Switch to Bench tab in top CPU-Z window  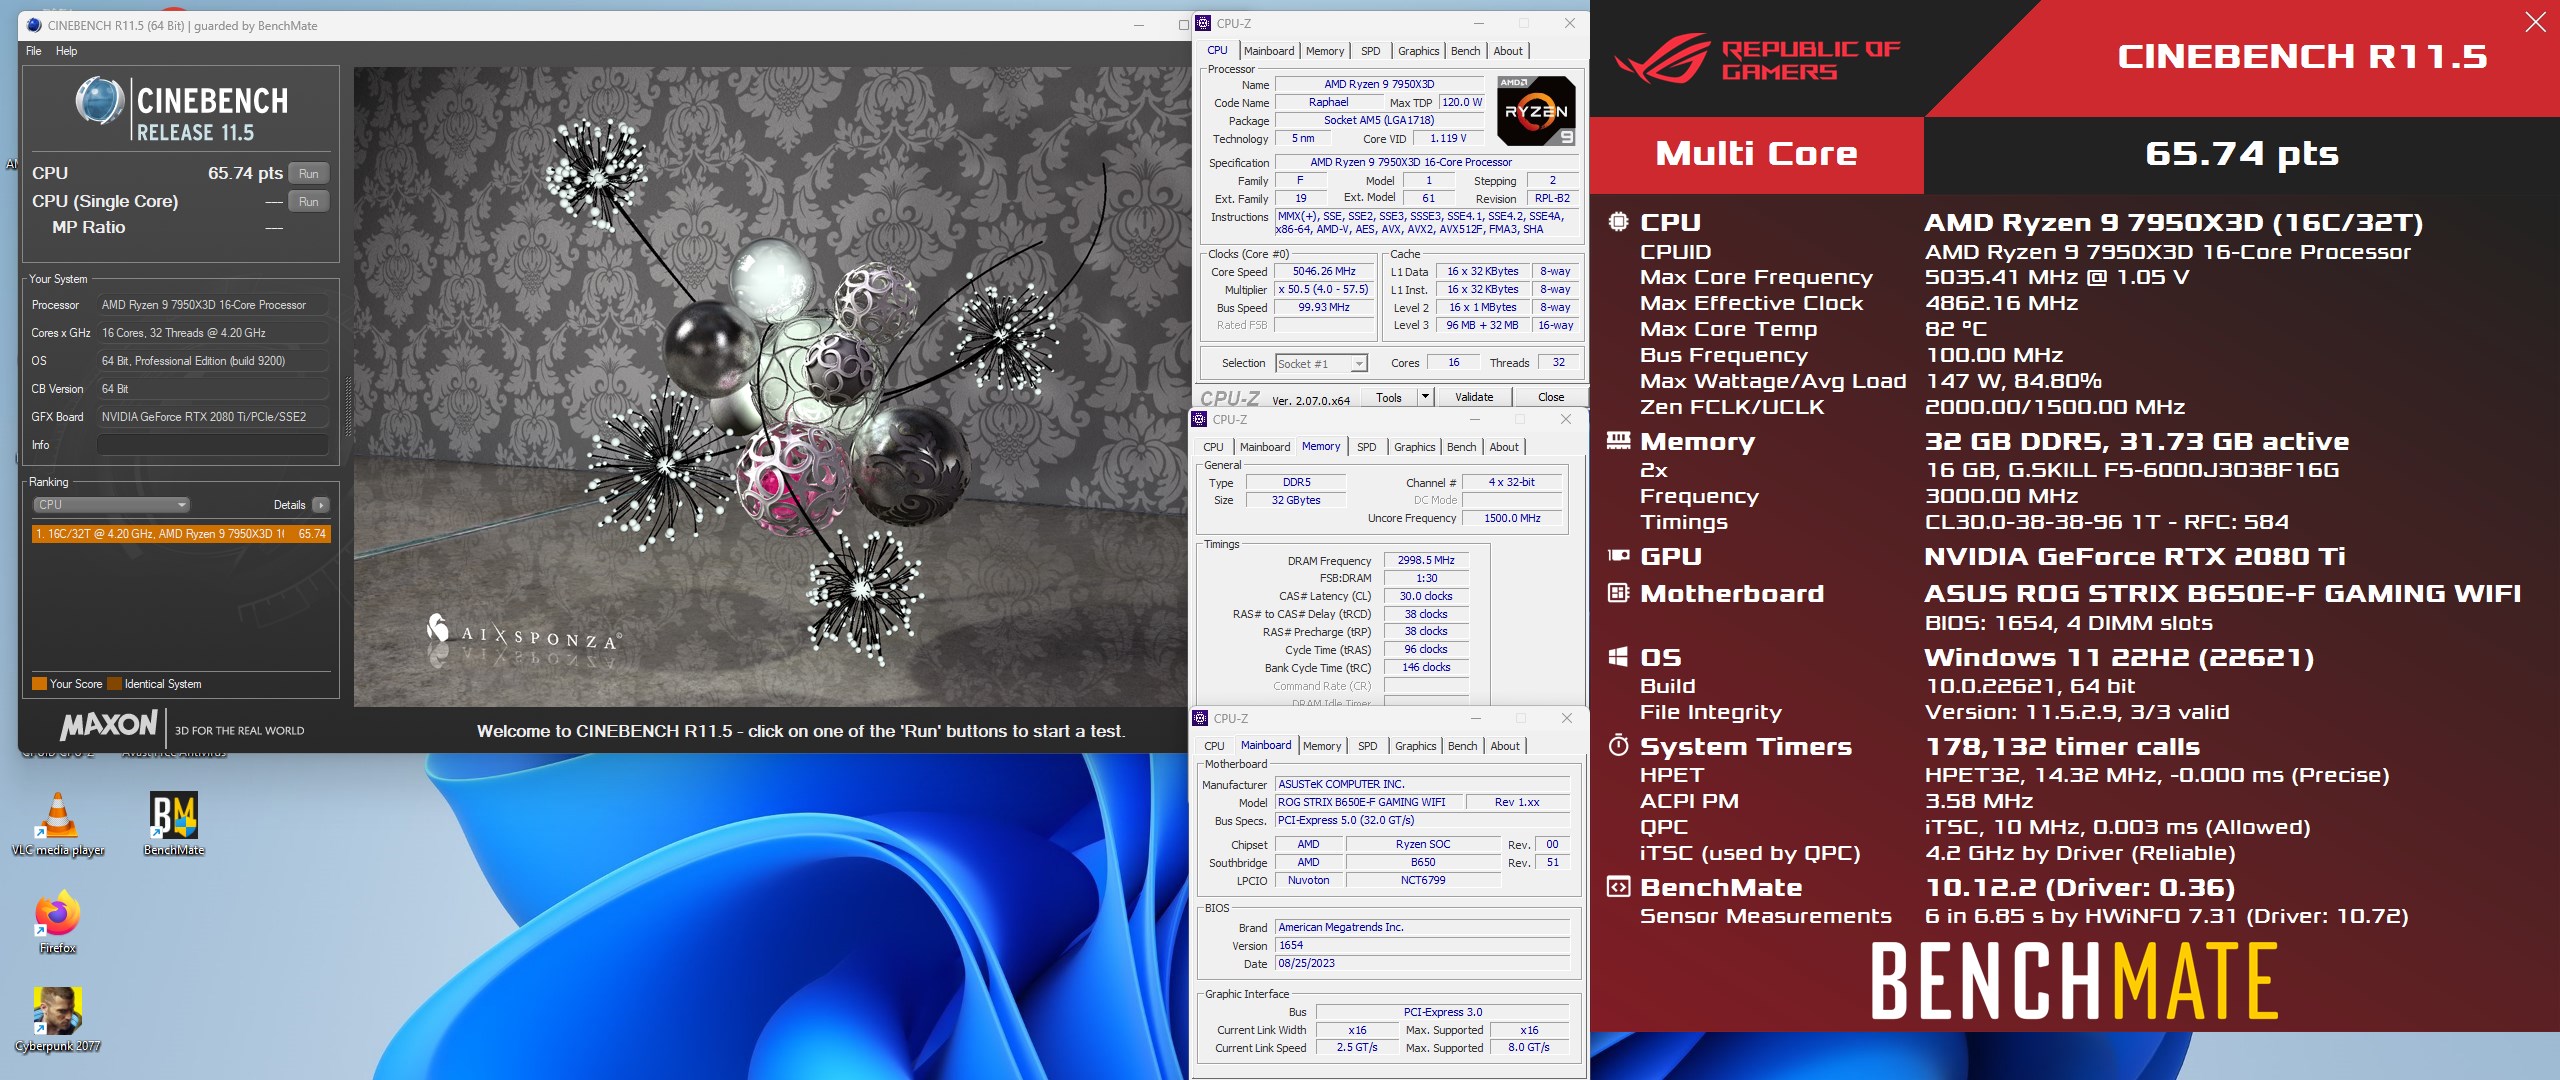(1465, 51)
